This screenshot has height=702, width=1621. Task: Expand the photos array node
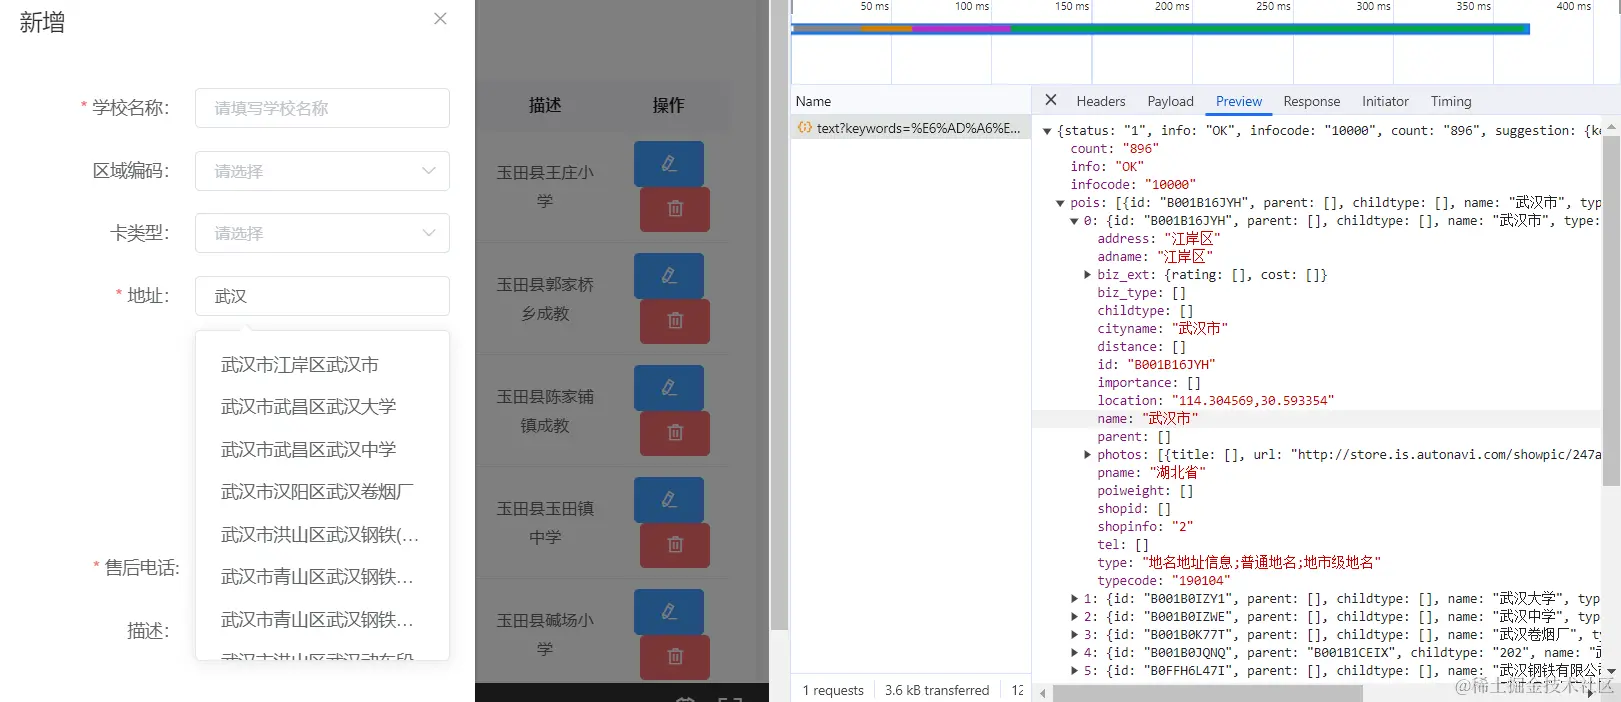click(x=1088, y=455)
